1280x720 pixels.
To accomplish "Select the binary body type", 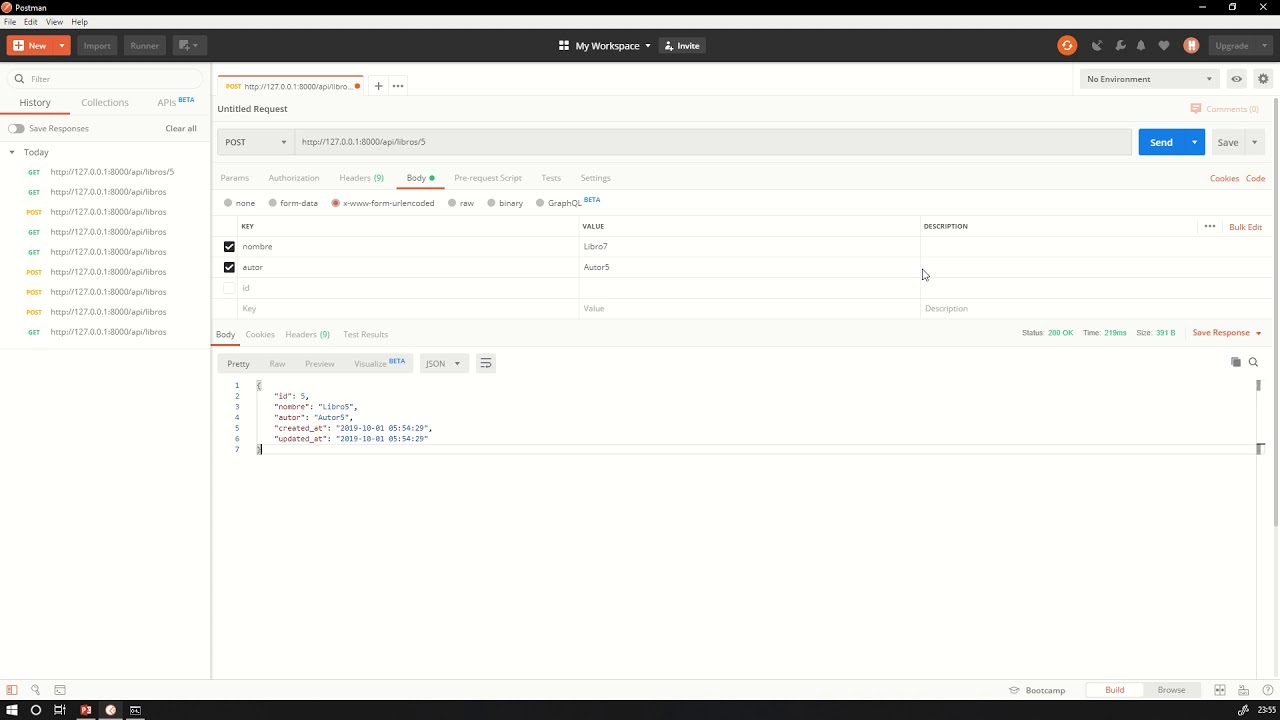I will pyautogui.click(x=491, y=203).
